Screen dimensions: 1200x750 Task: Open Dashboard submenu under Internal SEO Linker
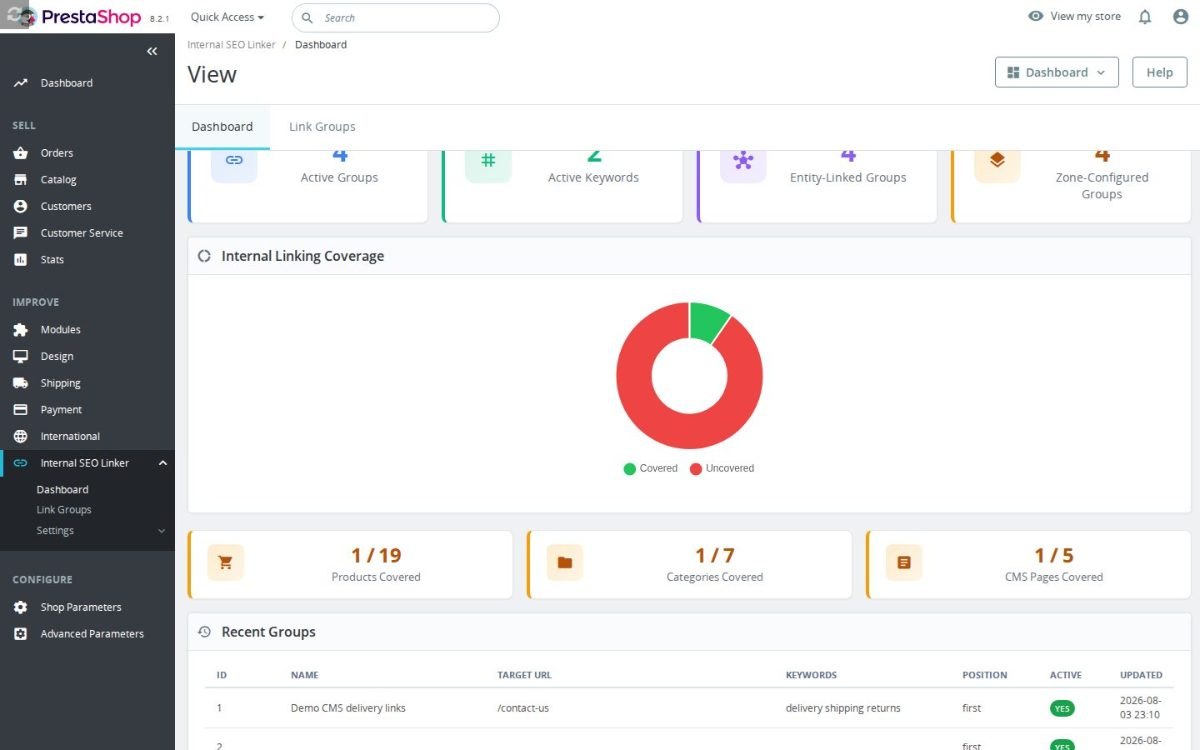coord(63,490)
